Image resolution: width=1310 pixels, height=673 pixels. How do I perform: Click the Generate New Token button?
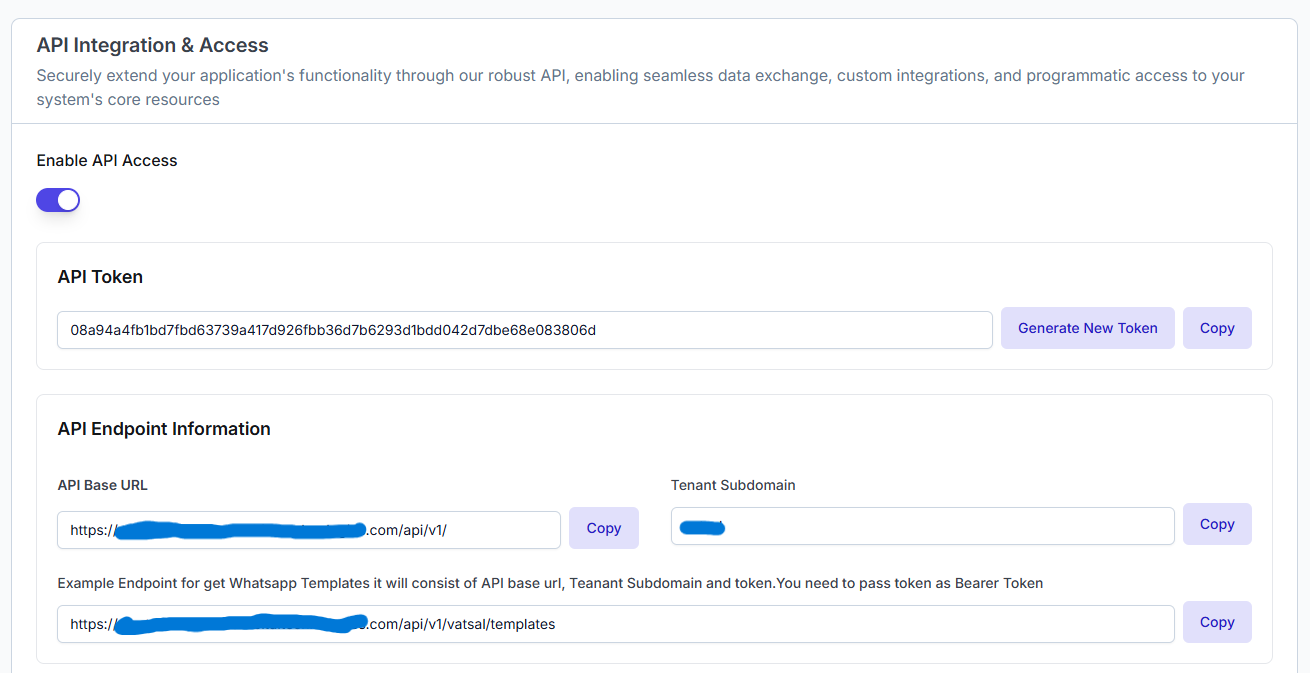point(1087,327)
